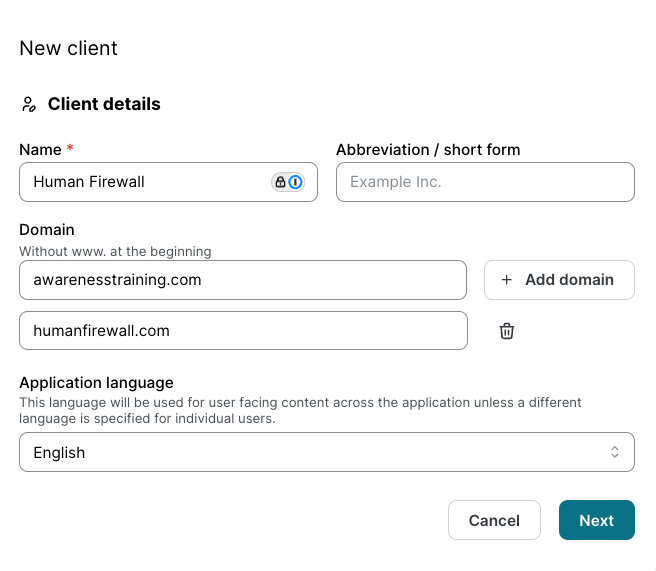The image size is (656, 571).
Task: Delete the humanfirewall.com domain with trash icon
Action: [507, 331]
